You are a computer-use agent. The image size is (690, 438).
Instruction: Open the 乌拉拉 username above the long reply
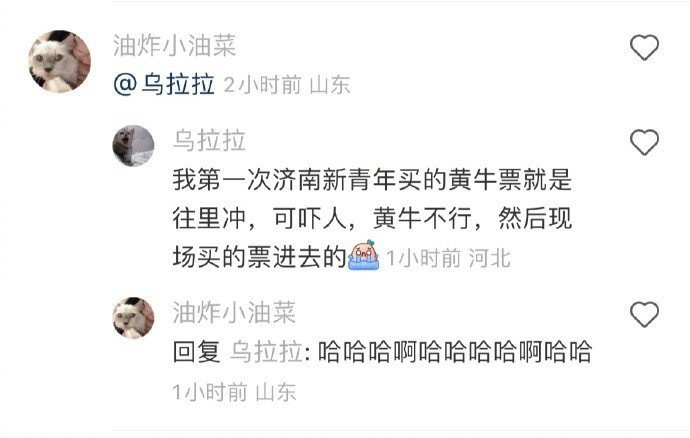209,141
